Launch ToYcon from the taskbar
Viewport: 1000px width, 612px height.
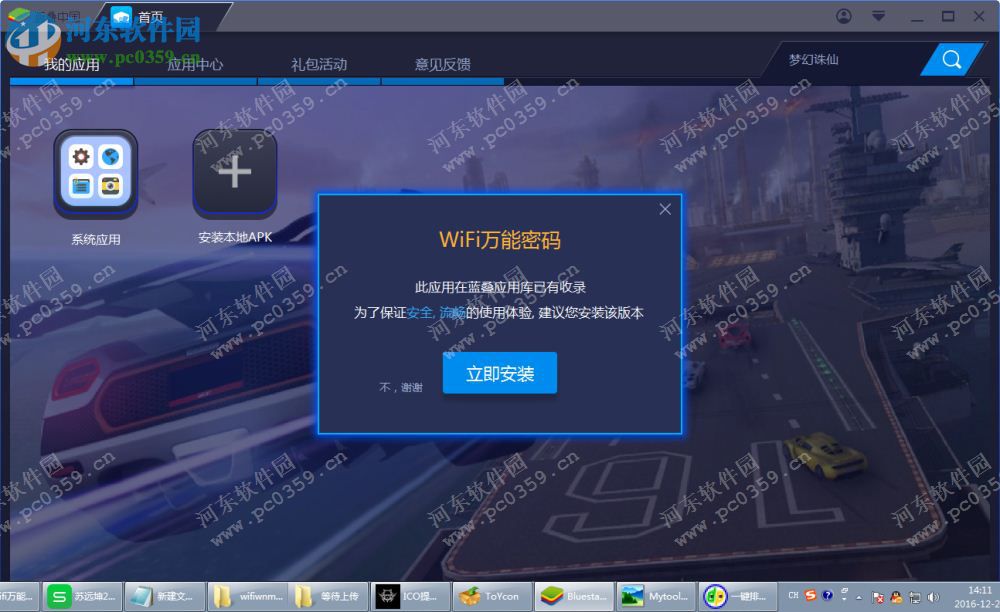(x=491, y=595)
